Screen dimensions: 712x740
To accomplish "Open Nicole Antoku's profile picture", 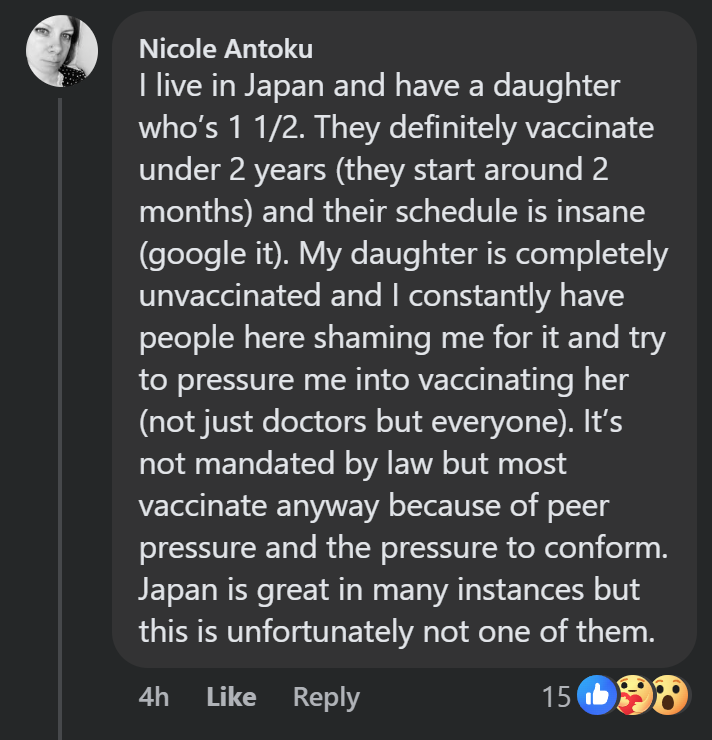I will coord(61,51).
